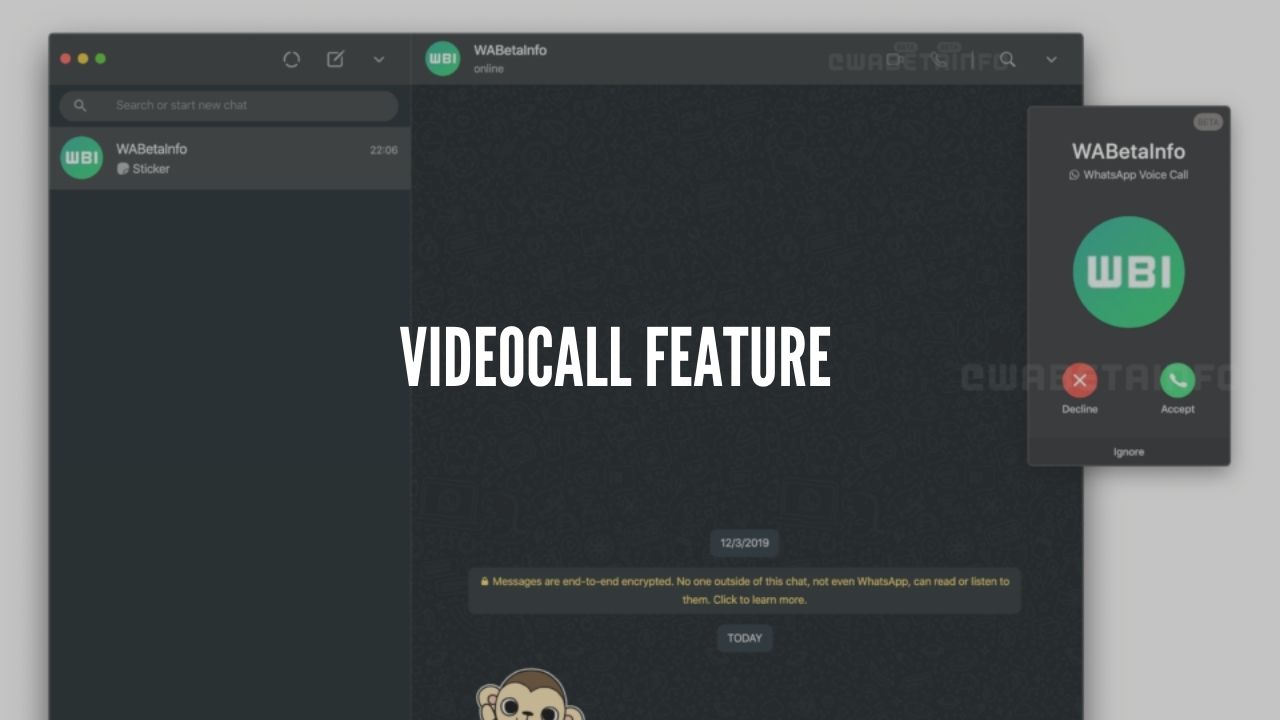Image resolution: width=1280 pixels, height=720 pixels.
Task: Click the search icon in the sidebar
Action: (80, 105)
